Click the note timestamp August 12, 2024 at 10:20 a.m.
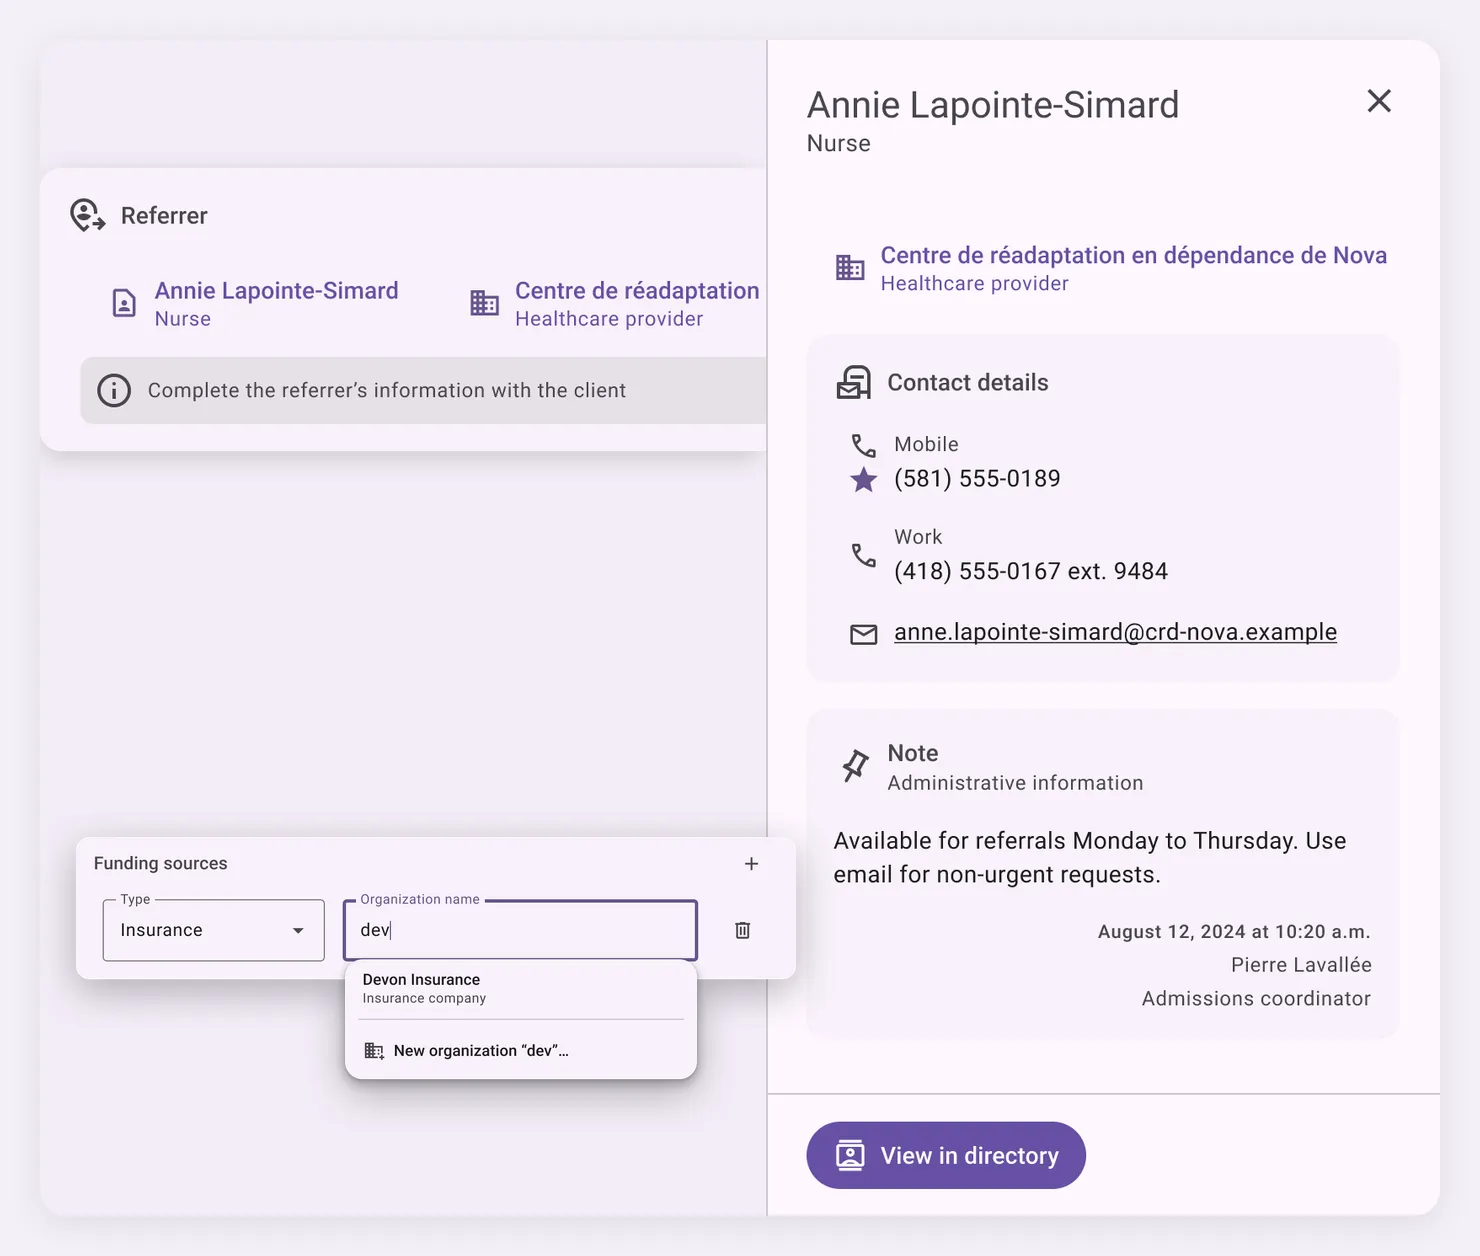The width and height of the screenshot is (1480, 1256). coord(1234,932)
